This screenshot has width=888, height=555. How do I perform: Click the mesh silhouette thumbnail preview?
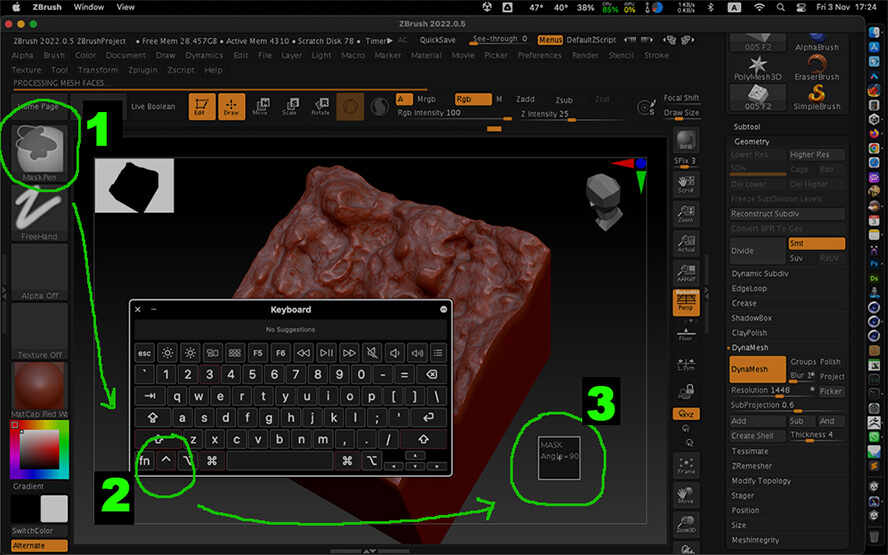(x=134, y=186)
